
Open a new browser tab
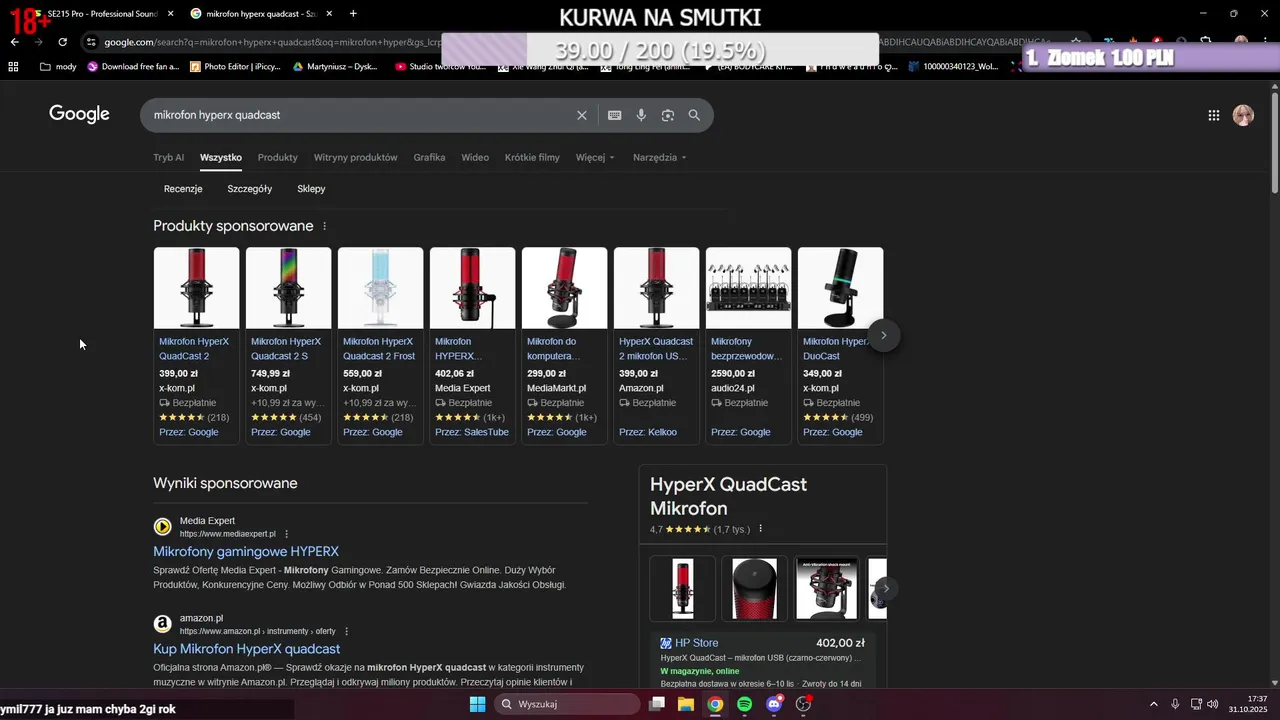click(x=353, y=14)
